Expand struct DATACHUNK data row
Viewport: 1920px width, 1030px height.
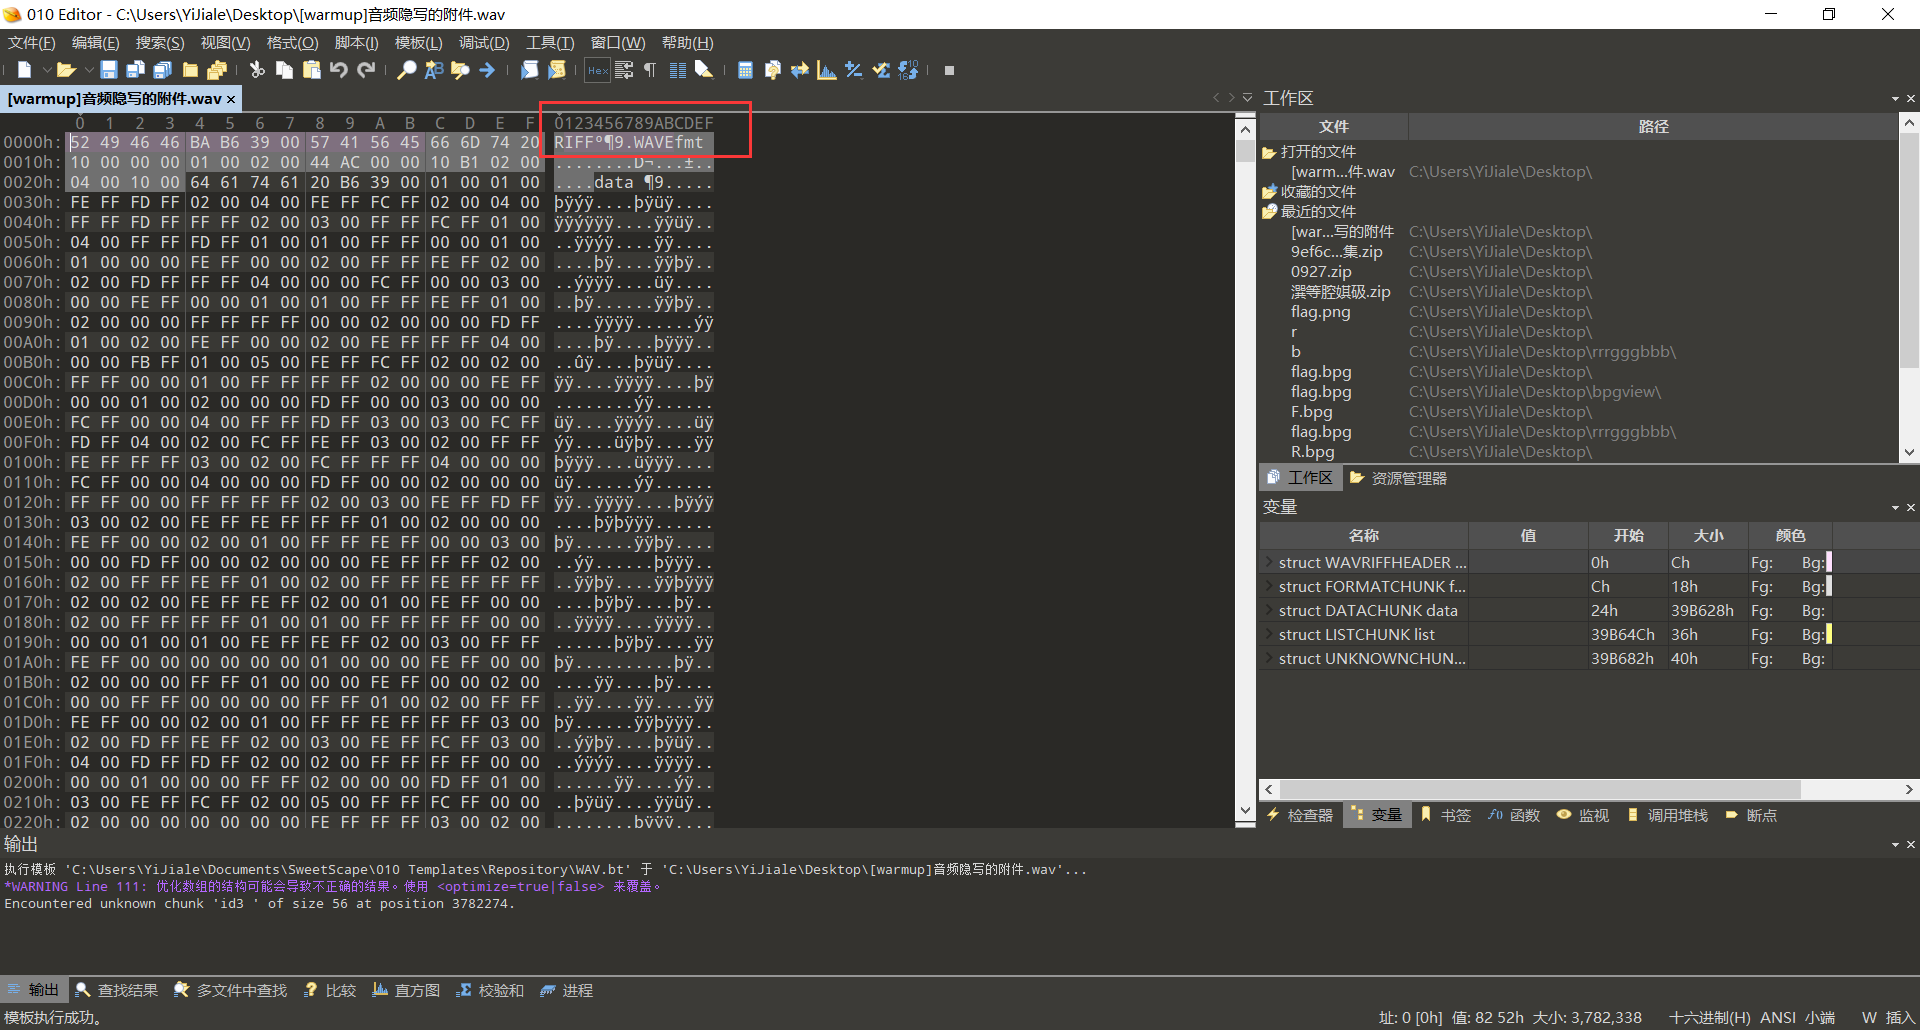click(x=1269, y=610)
